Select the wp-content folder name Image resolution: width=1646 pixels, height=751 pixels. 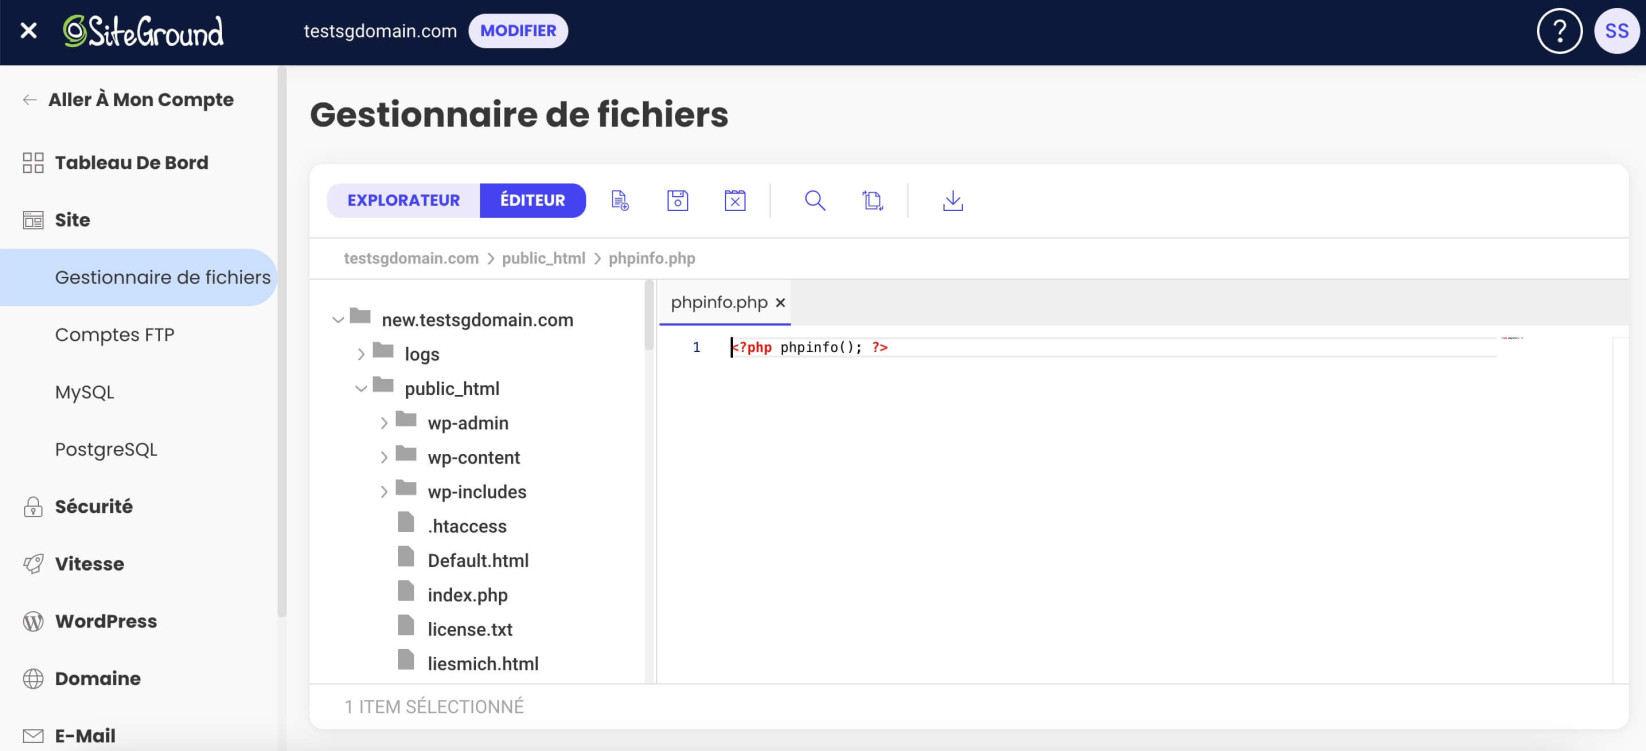pyautogui.click(x=474, y=458)
